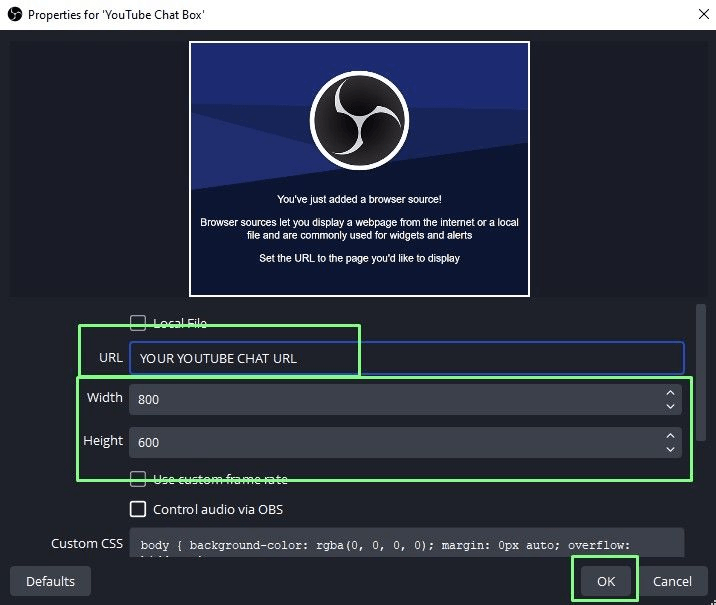This screenshot has width=716, height=605.
Task: Click the URL input field
Action: click(x=407, y=358)
